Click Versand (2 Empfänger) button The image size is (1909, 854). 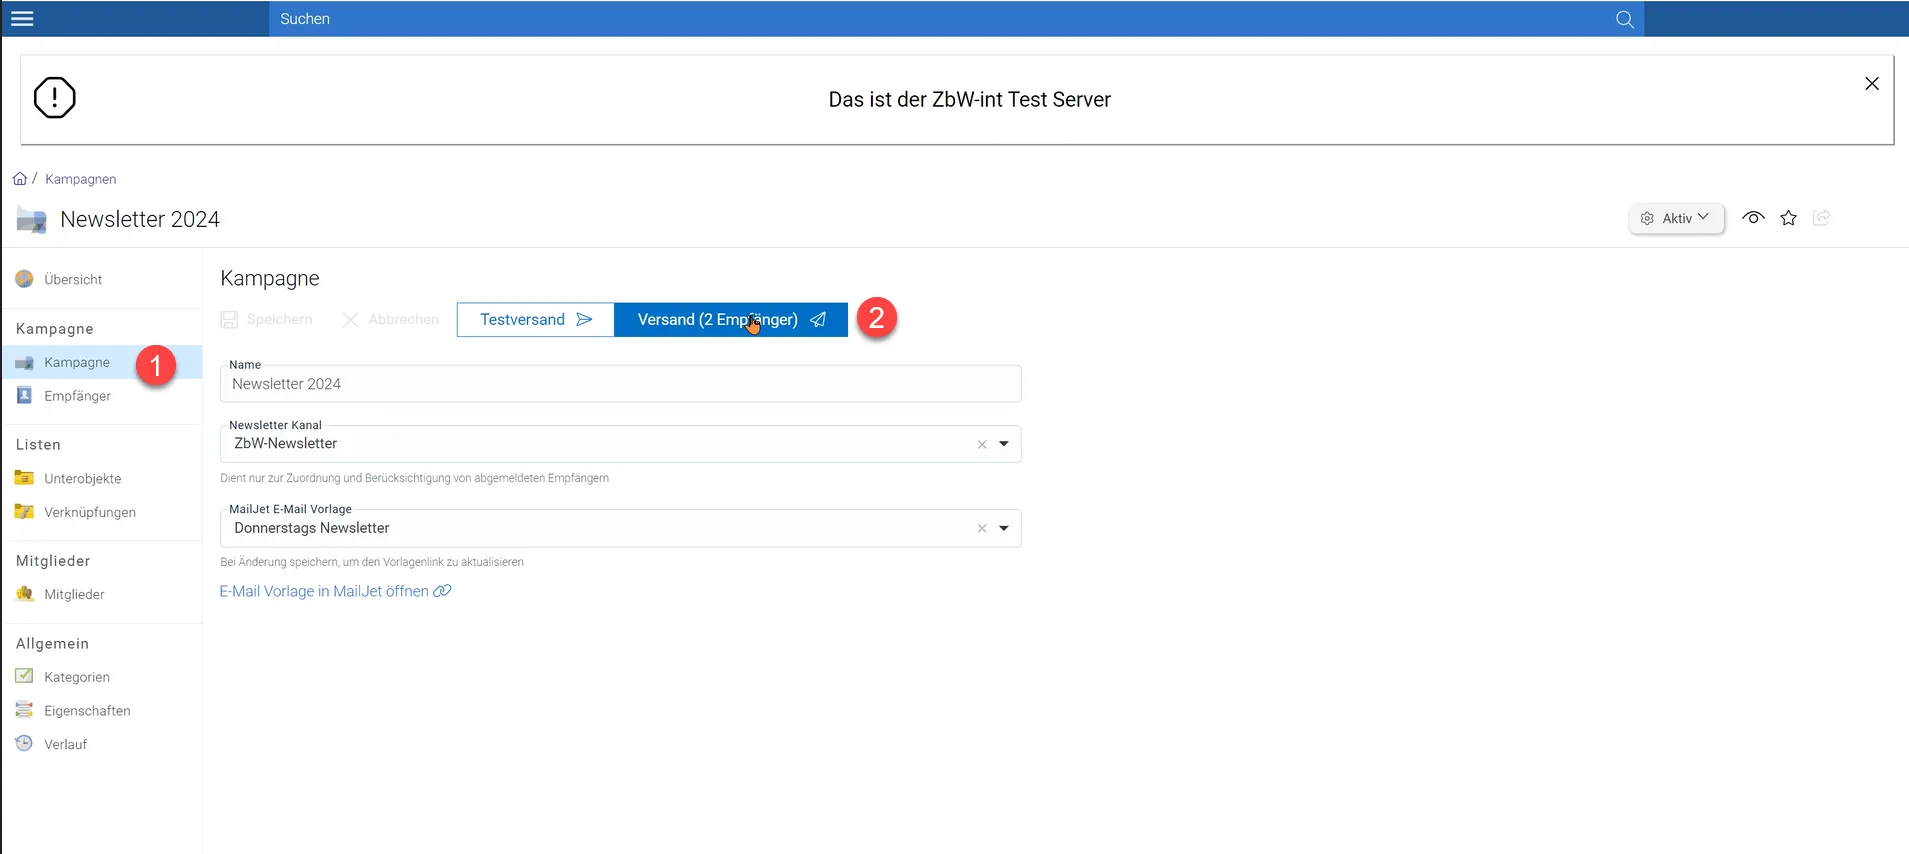[x=731, y=319]
